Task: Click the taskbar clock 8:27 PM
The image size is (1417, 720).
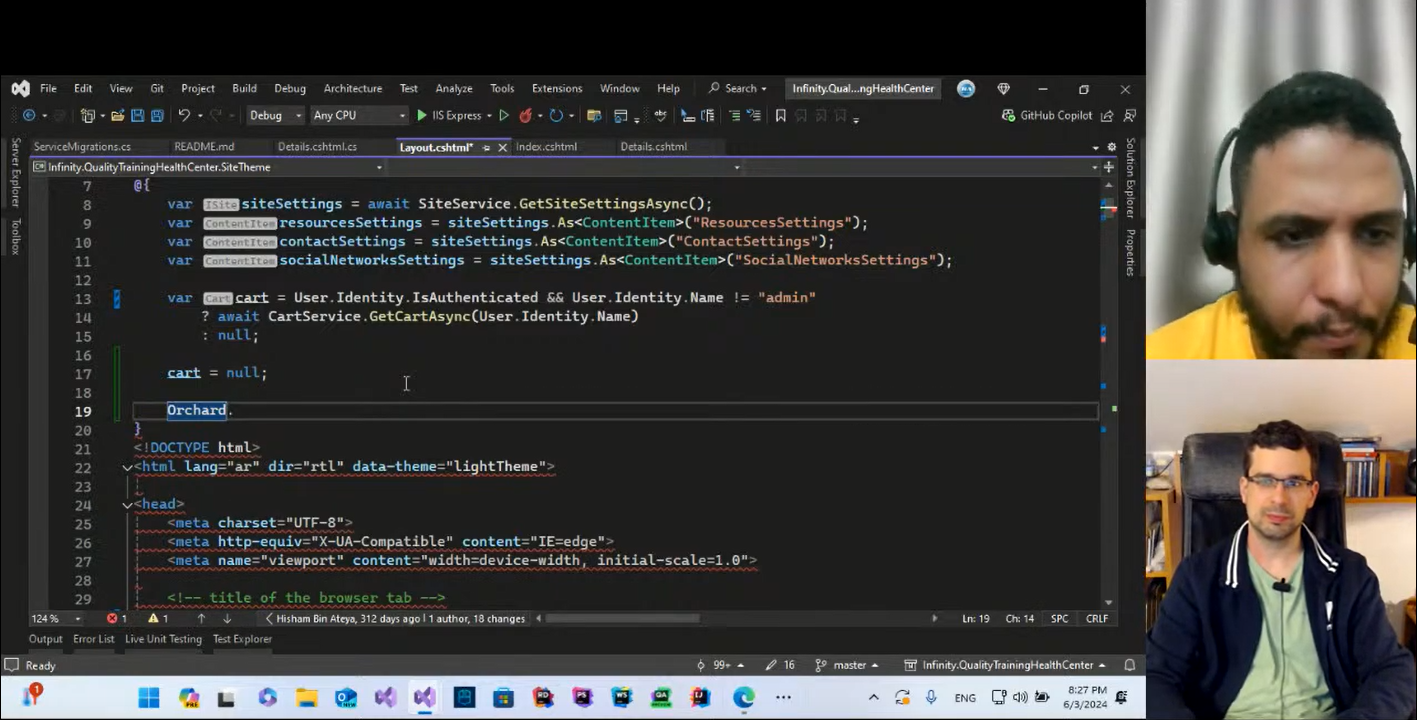Action: click(1087, 697)
